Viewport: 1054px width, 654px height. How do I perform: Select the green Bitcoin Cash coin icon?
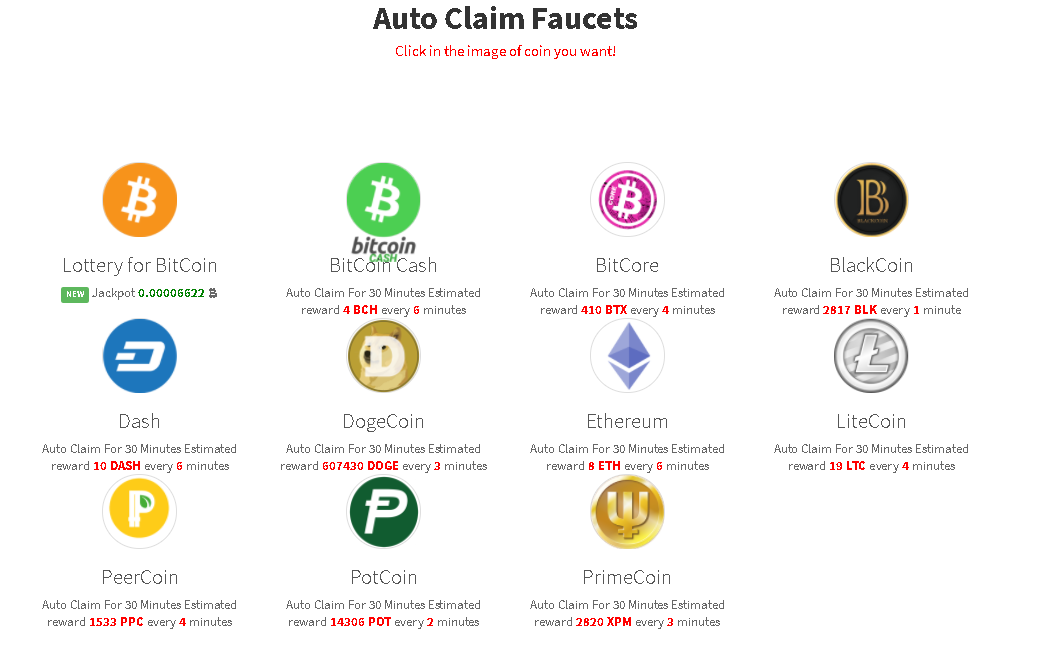click(383, 200)
